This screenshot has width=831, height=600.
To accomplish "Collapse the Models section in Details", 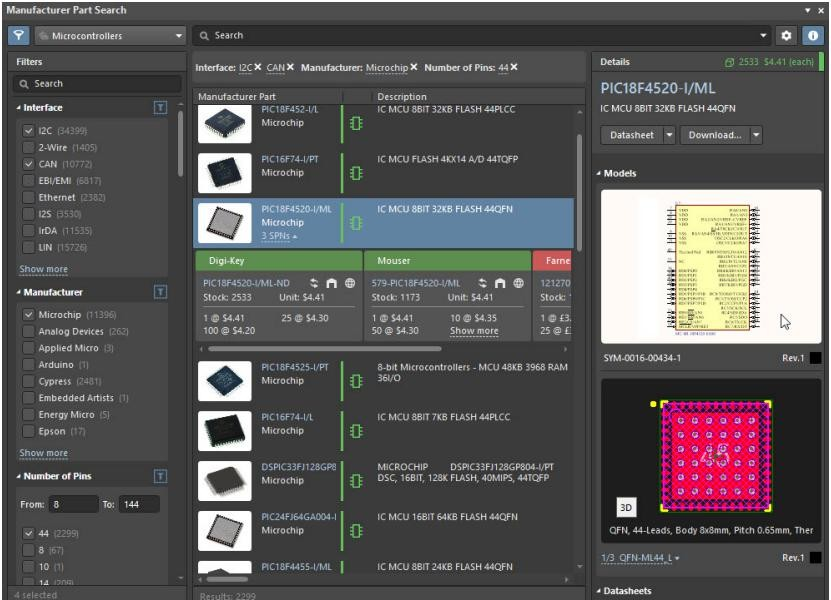I will (599, 173).
